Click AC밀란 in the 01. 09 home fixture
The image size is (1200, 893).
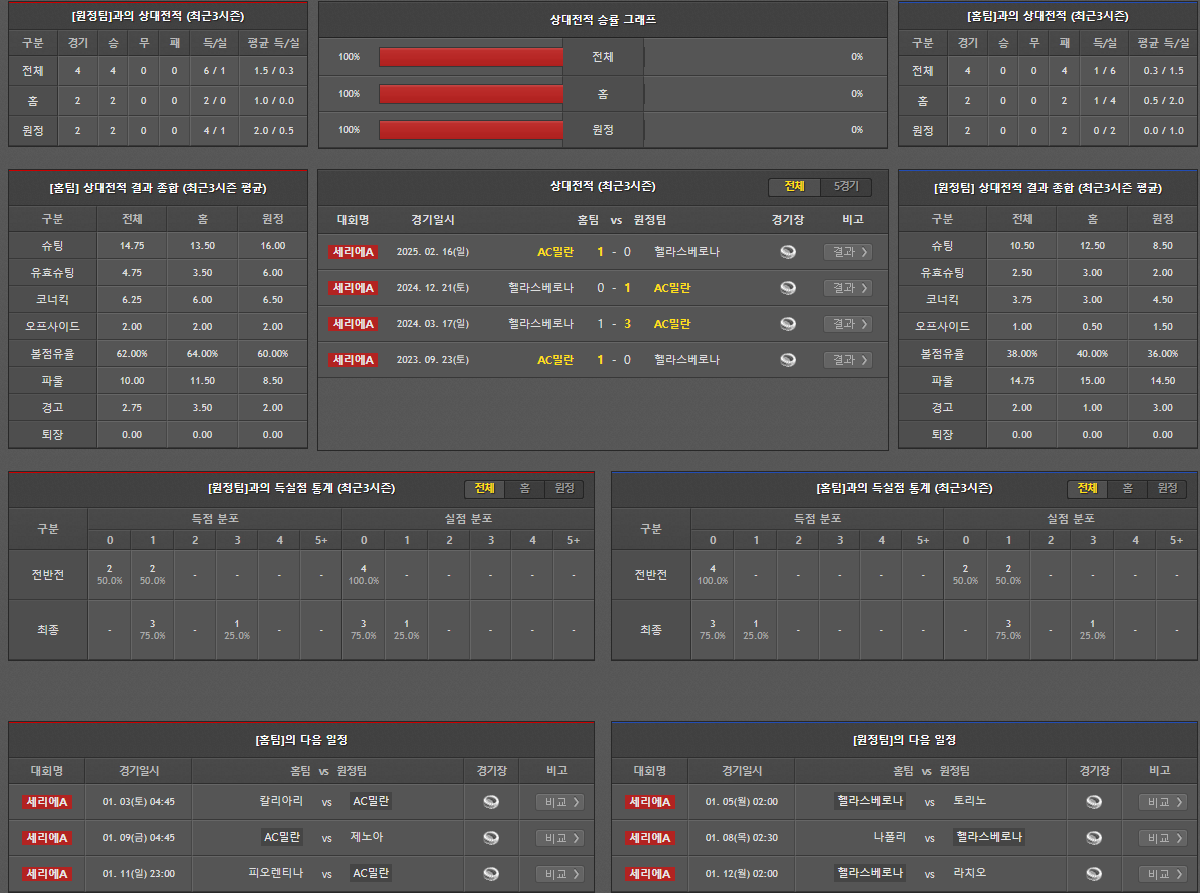point(282,838)
